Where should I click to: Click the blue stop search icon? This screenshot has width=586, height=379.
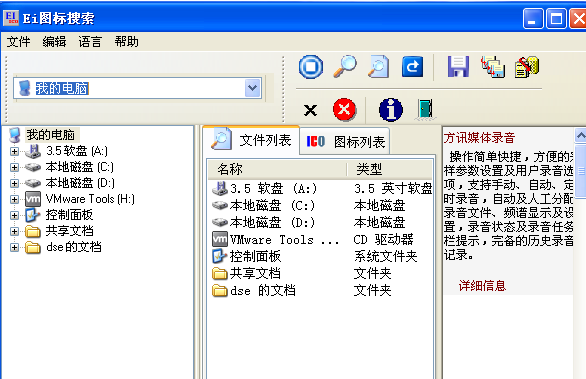tap(311, 67)
